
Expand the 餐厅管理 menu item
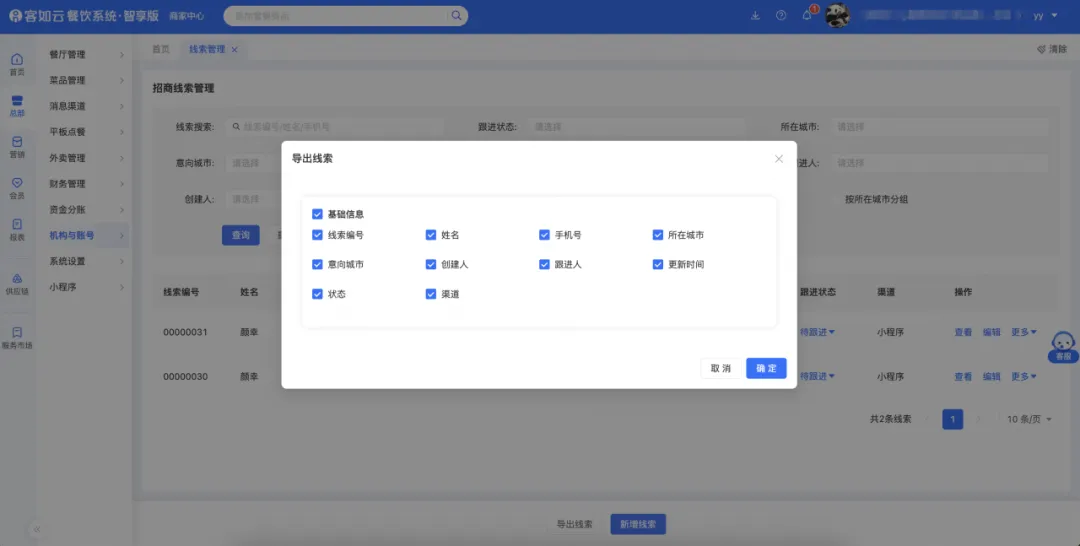point(83,54)
